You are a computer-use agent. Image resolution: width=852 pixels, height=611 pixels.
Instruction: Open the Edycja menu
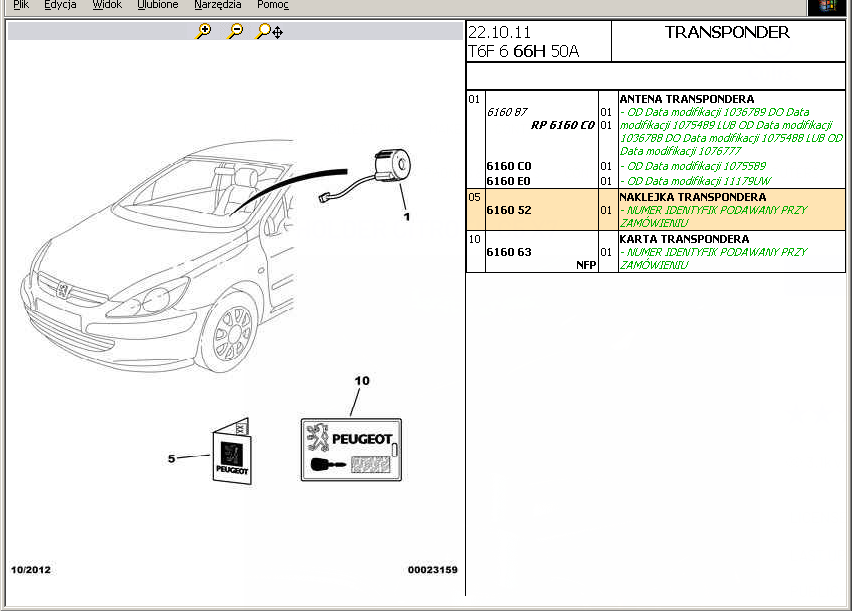[x=60, y=5]
